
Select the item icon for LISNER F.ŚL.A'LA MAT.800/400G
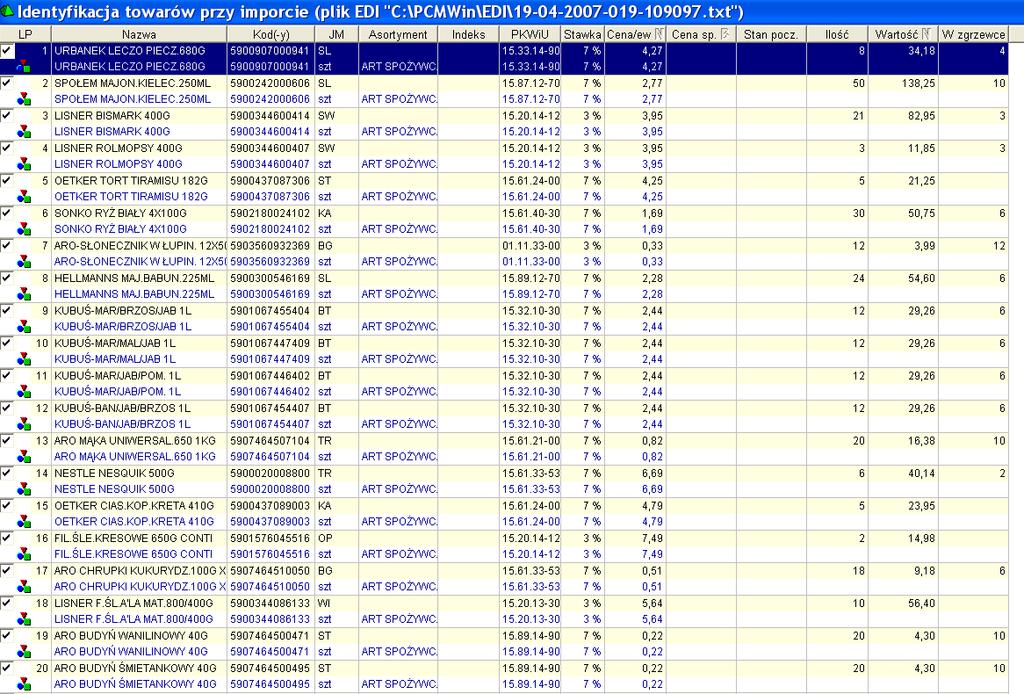[x=24, y=619]
